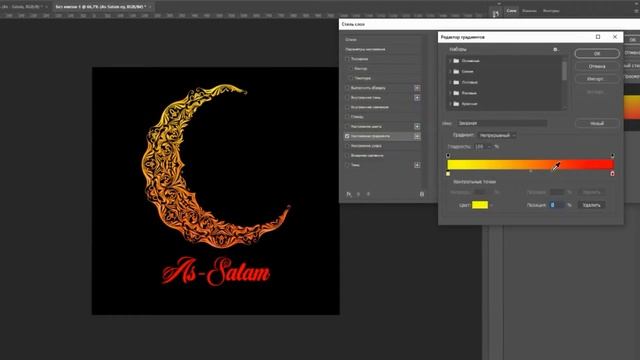The height and width of the screenshot is (360, 640).
Task: Add another Тень effect with plus icon
Action: tap(417, 165)
